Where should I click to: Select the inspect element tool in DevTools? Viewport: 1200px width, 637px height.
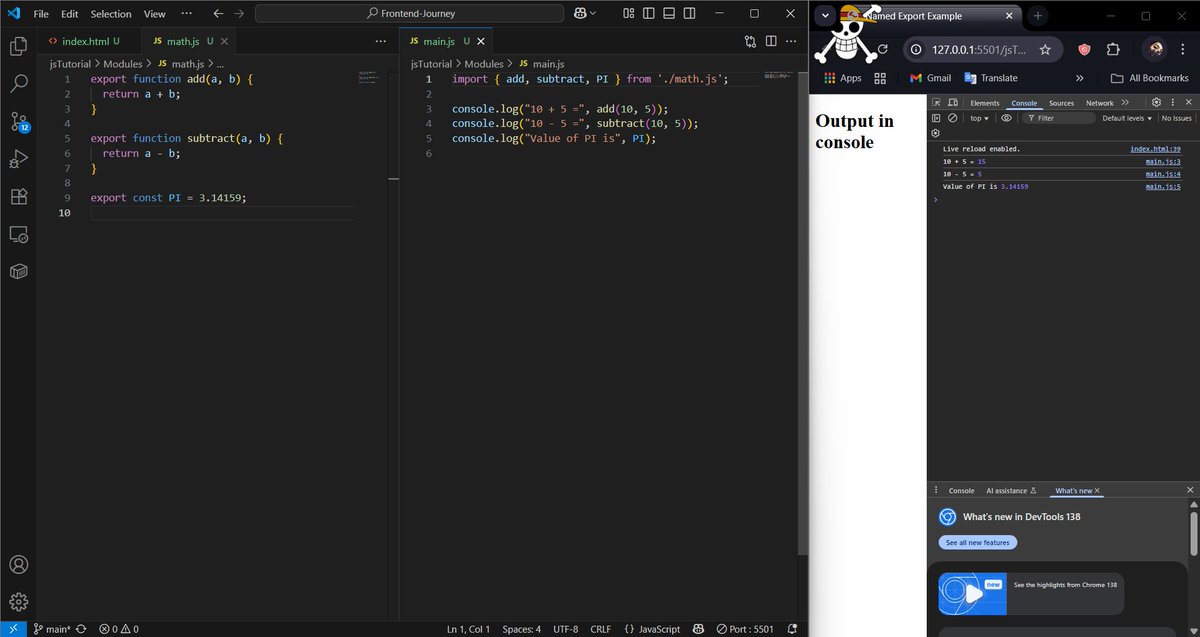click(937, 103)
